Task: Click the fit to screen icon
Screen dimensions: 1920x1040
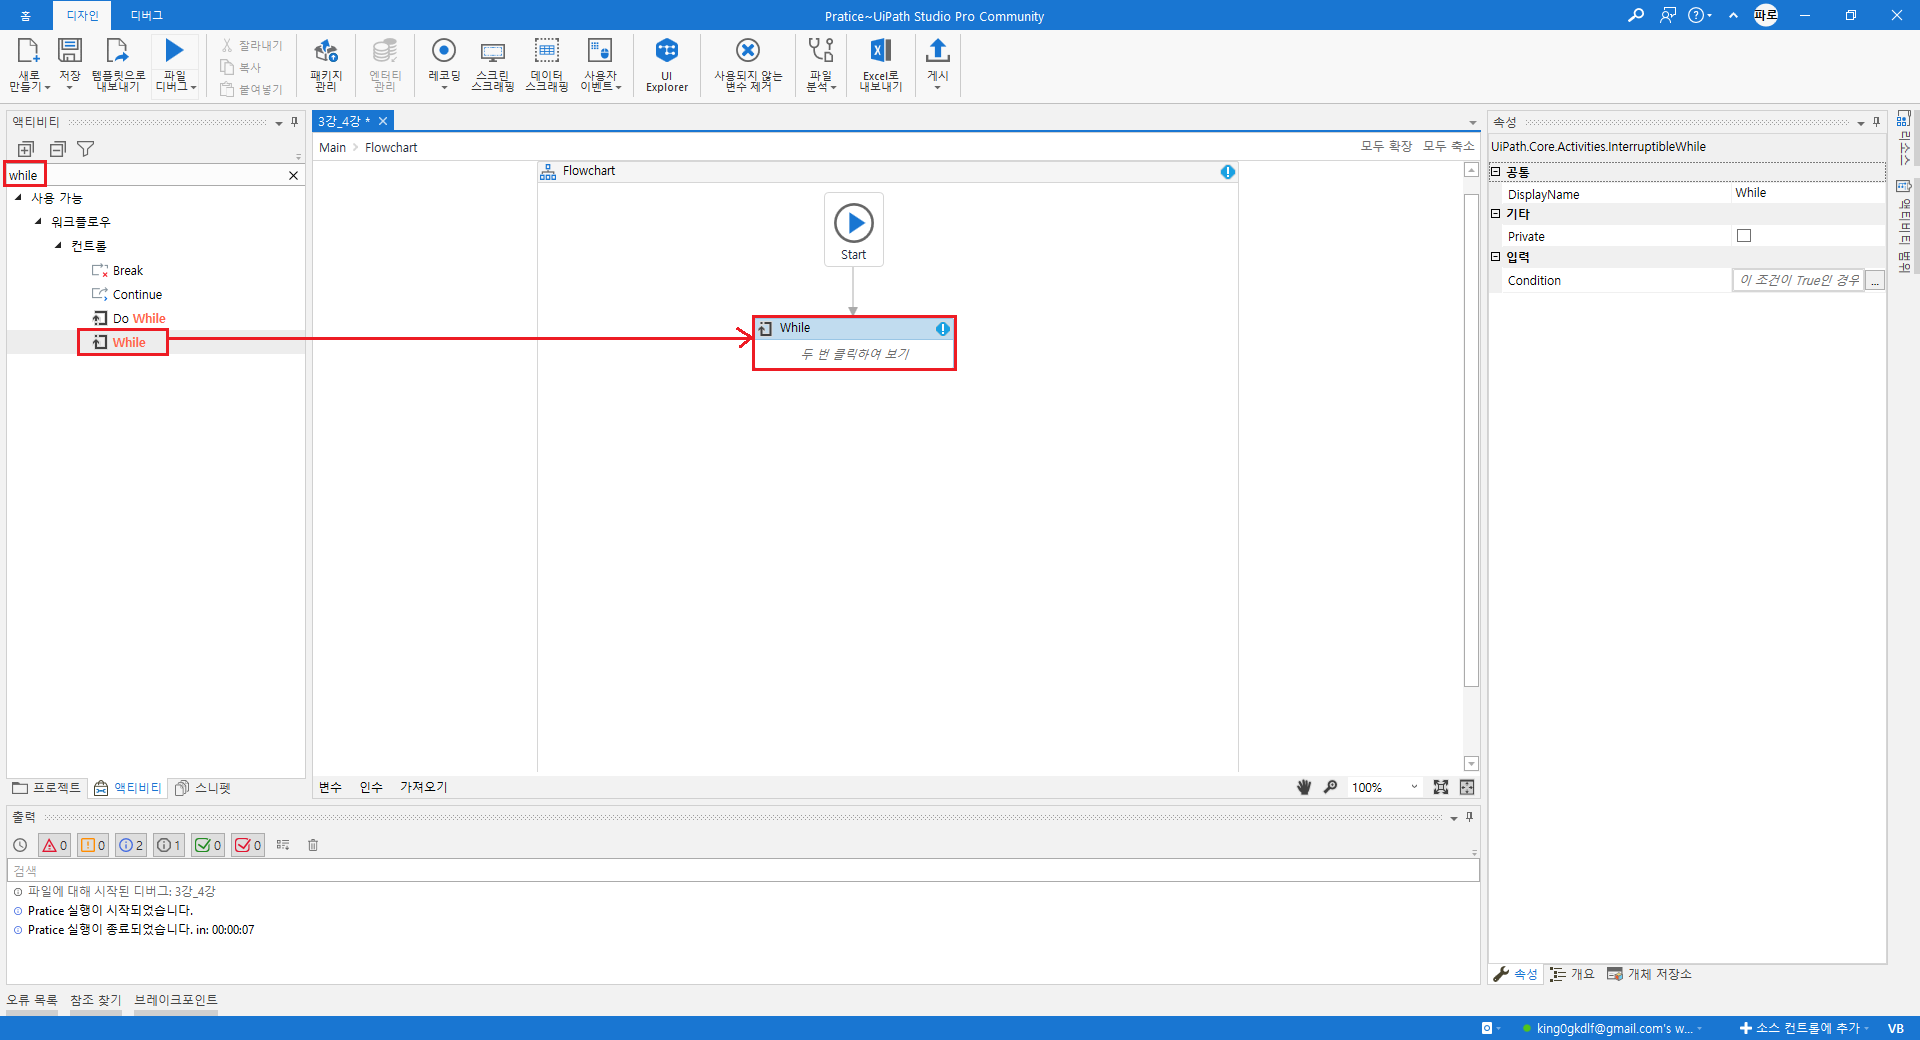Action: point(1440,787)
